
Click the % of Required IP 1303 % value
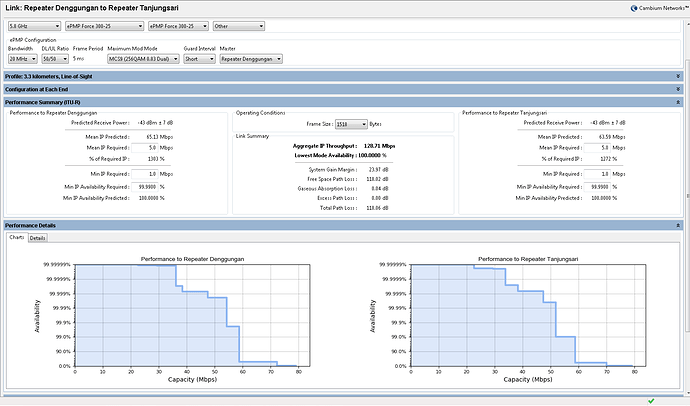coord(156,159)
